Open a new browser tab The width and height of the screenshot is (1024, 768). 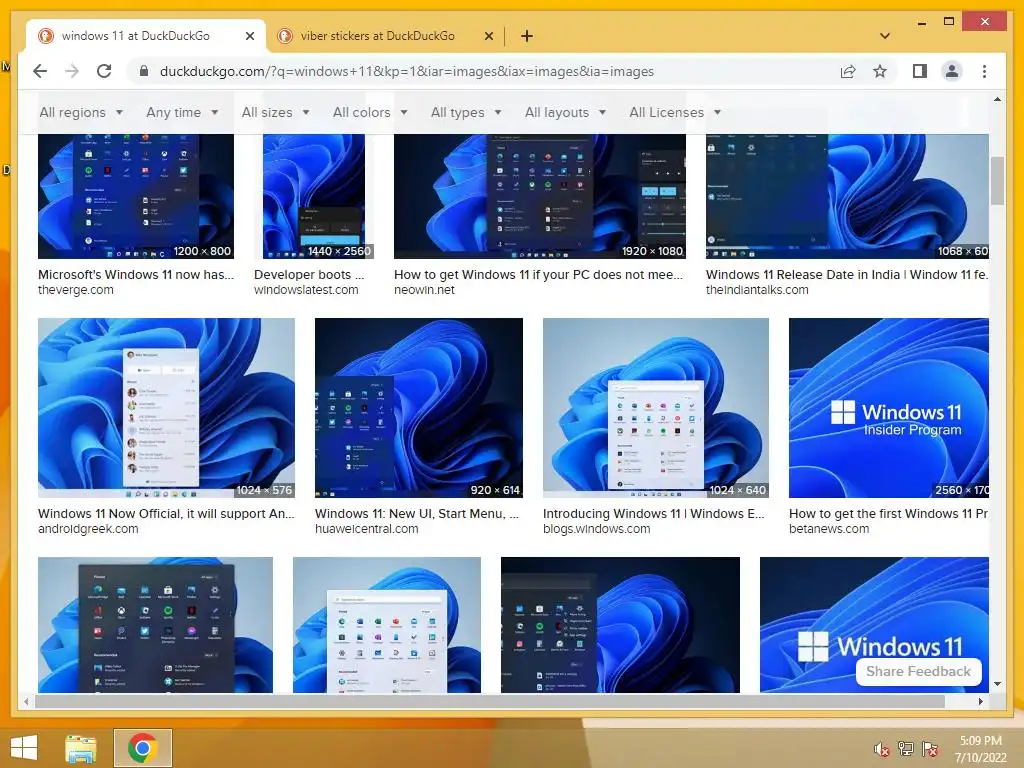coord(526,36)
